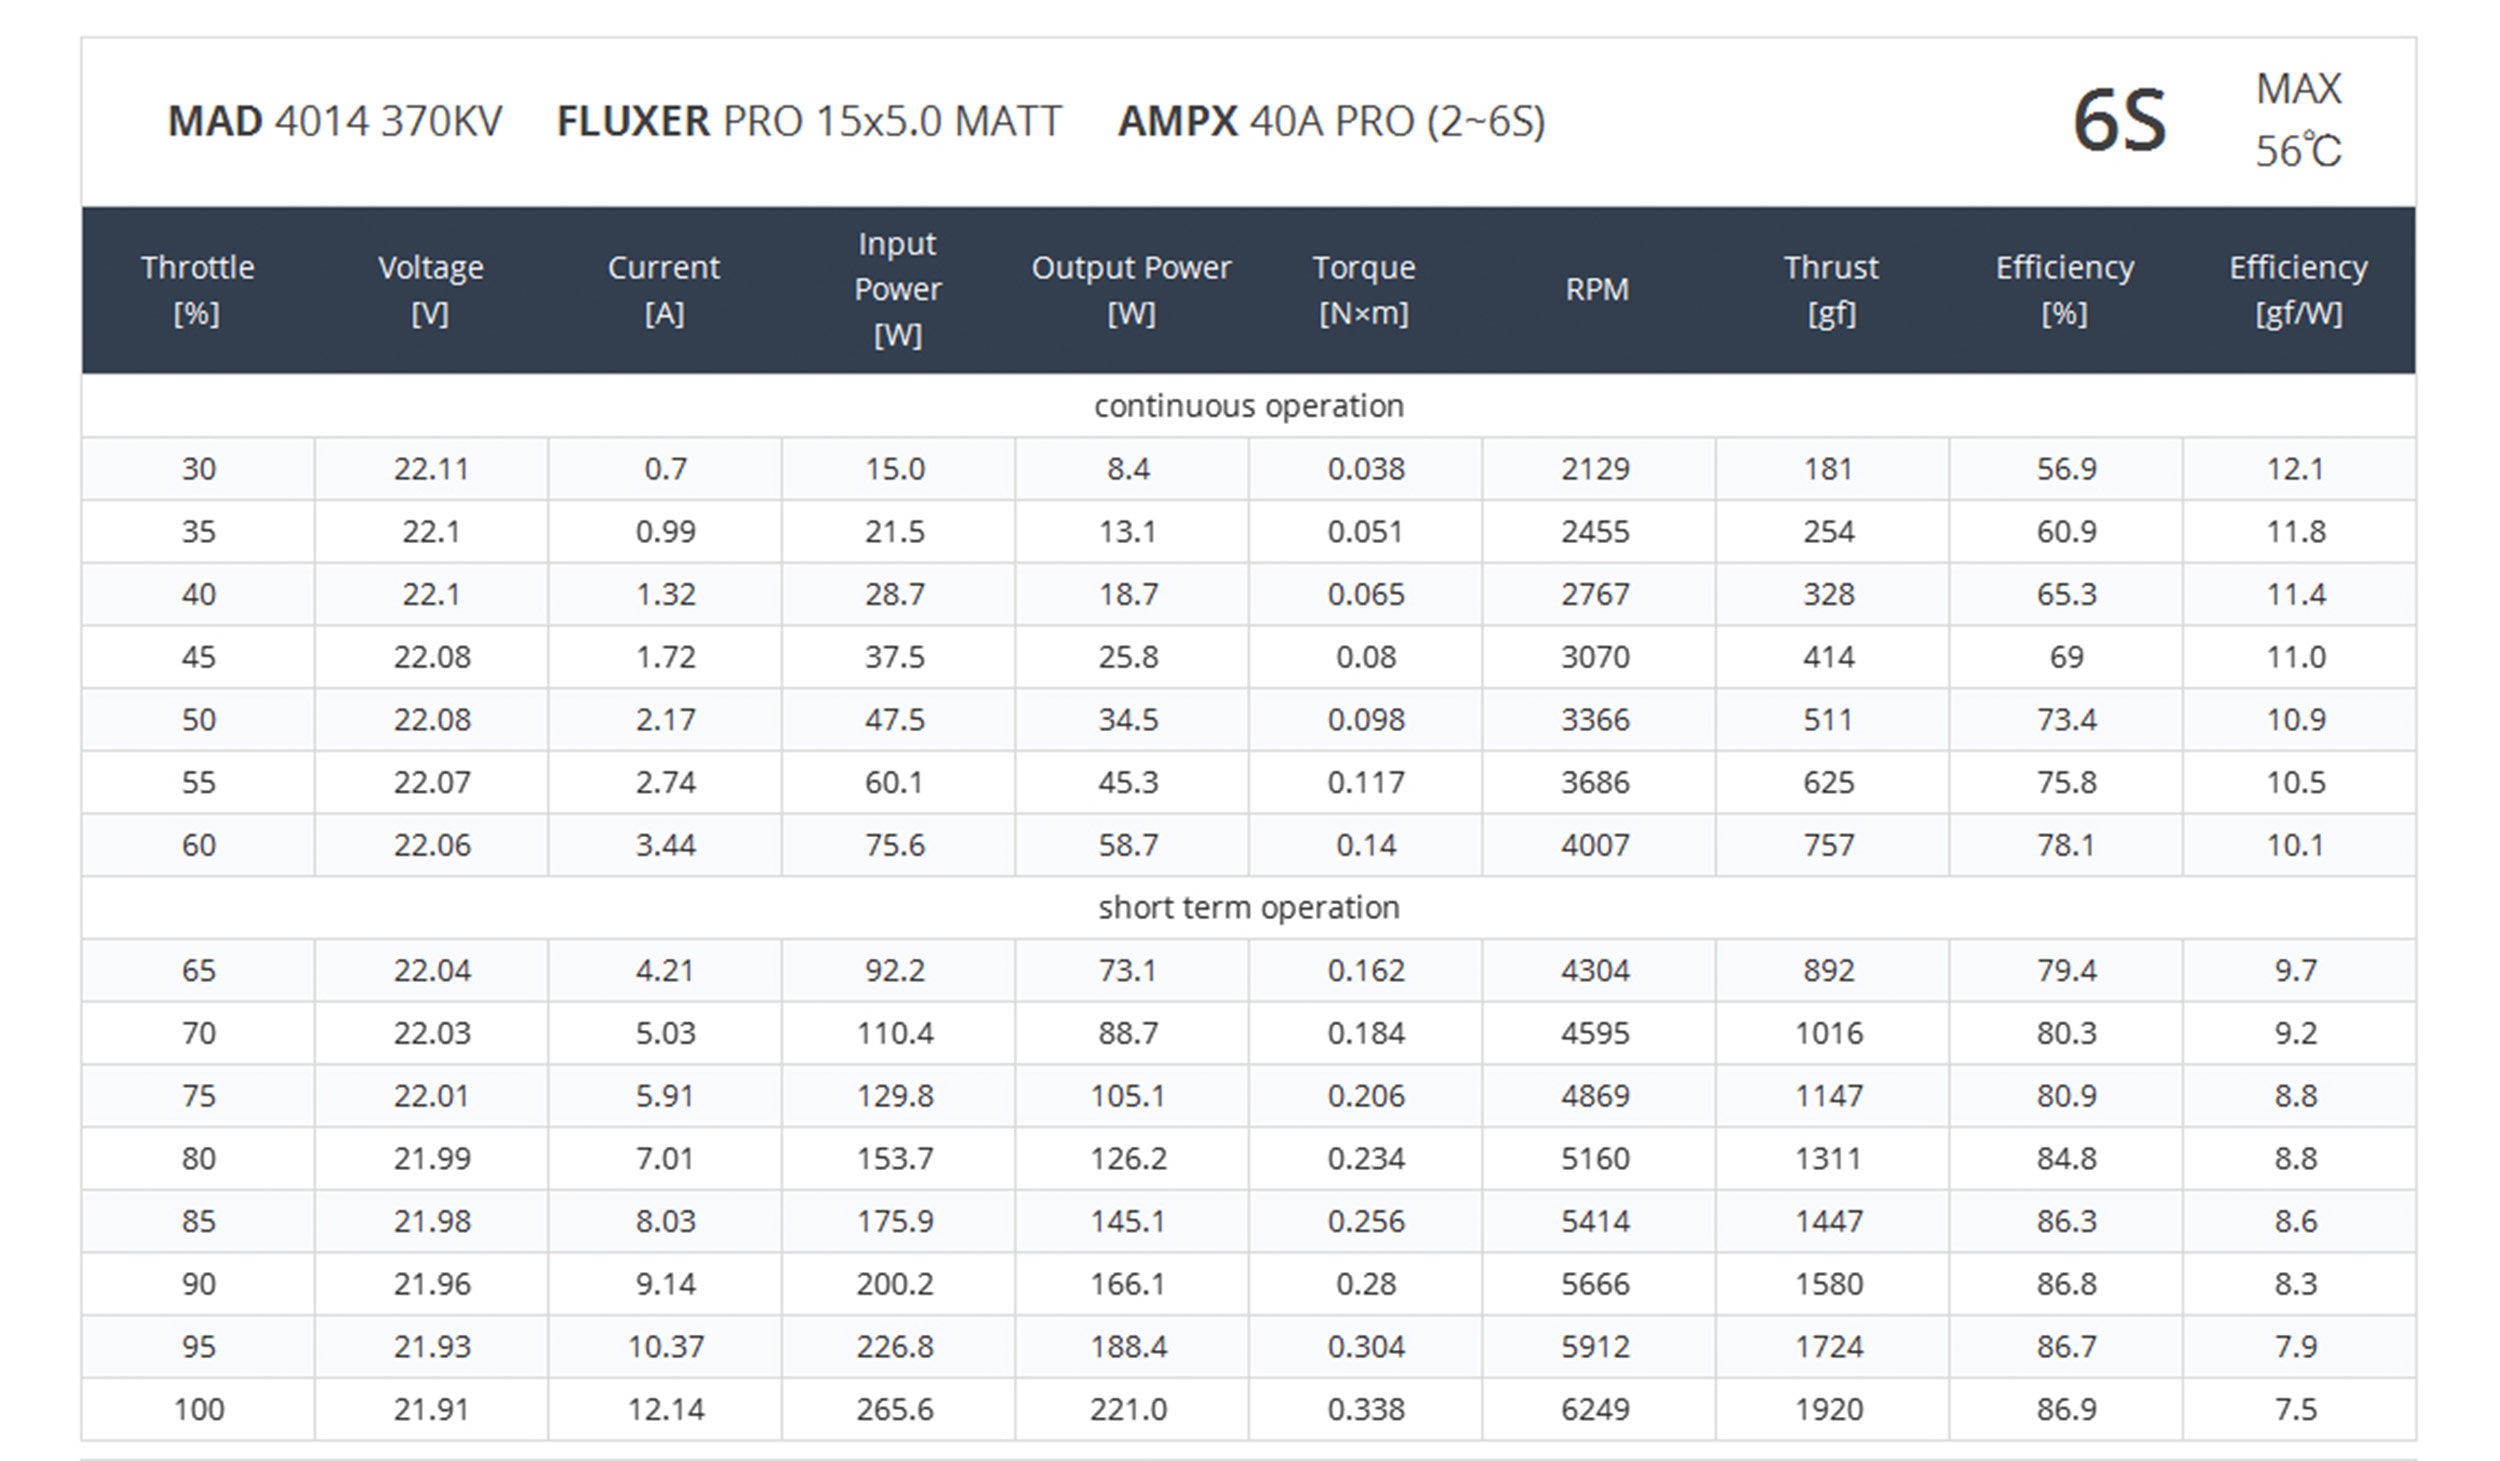
Task: Click current value 12.14
Action: coord(666,1410)
